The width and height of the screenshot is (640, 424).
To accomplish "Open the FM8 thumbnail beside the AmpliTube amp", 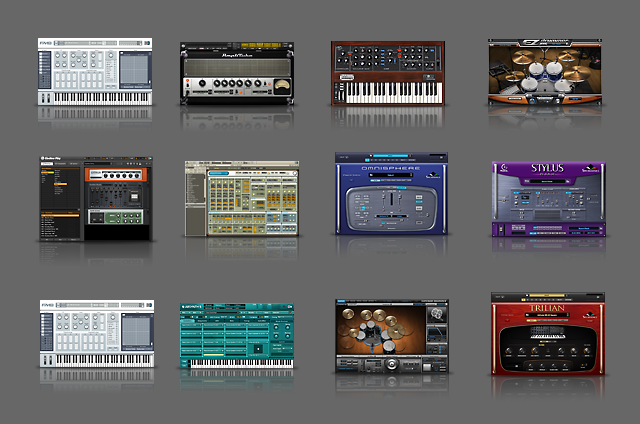I will pyautogui.click(x=95, y=72).
